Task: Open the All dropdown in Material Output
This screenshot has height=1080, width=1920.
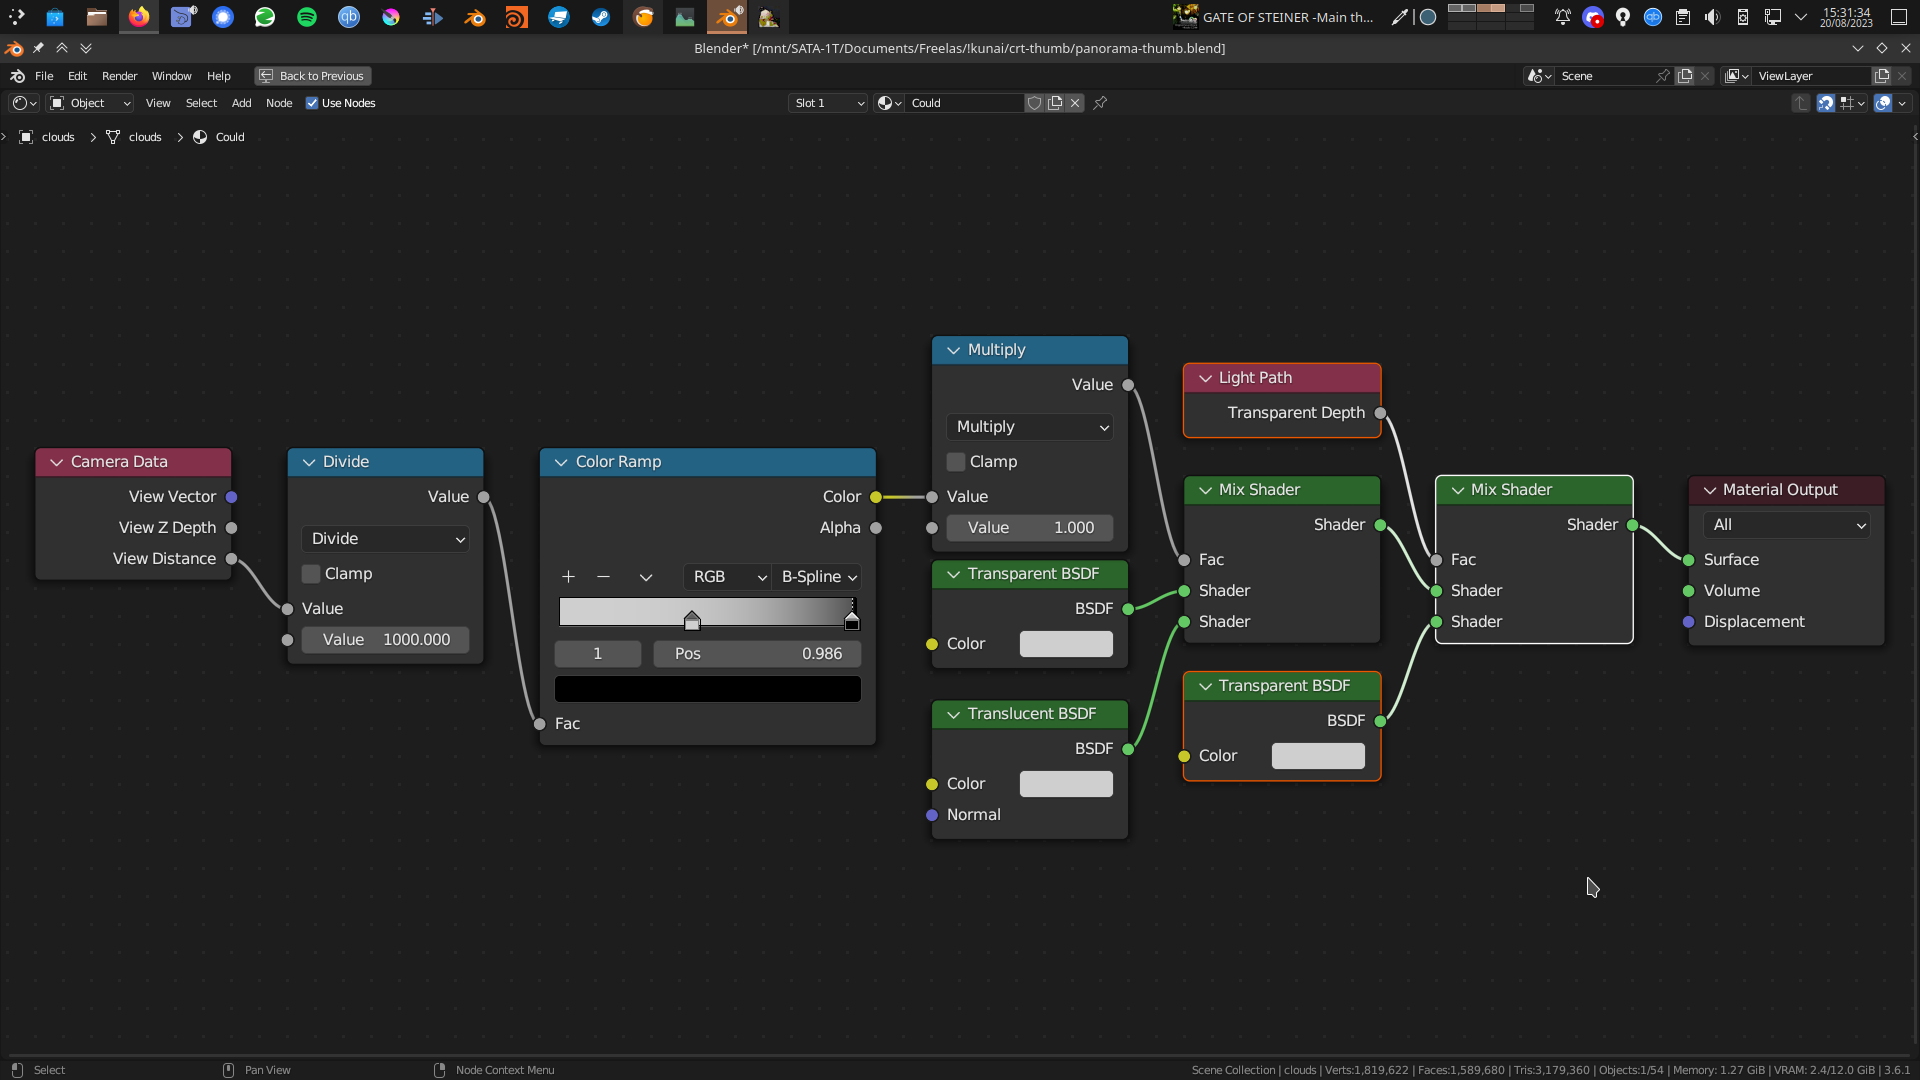Action: 1786,524
